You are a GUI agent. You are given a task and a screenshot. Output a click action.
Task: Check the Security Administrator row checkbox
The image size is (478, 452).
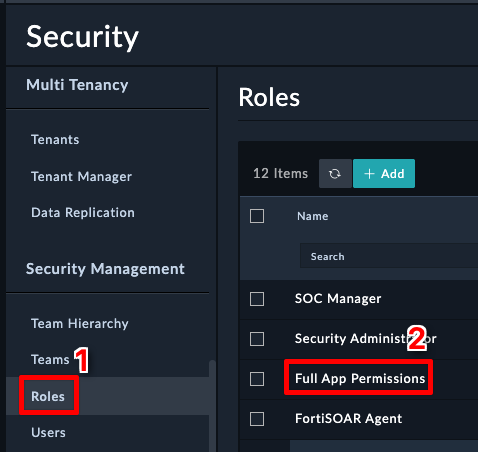point(257,339)
